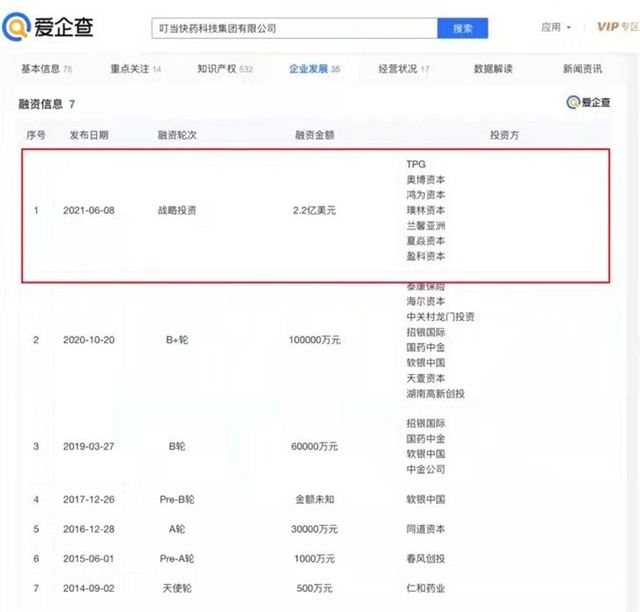Click the date 2021-06-08
The image size is (640, 612).
click(89, 210)
